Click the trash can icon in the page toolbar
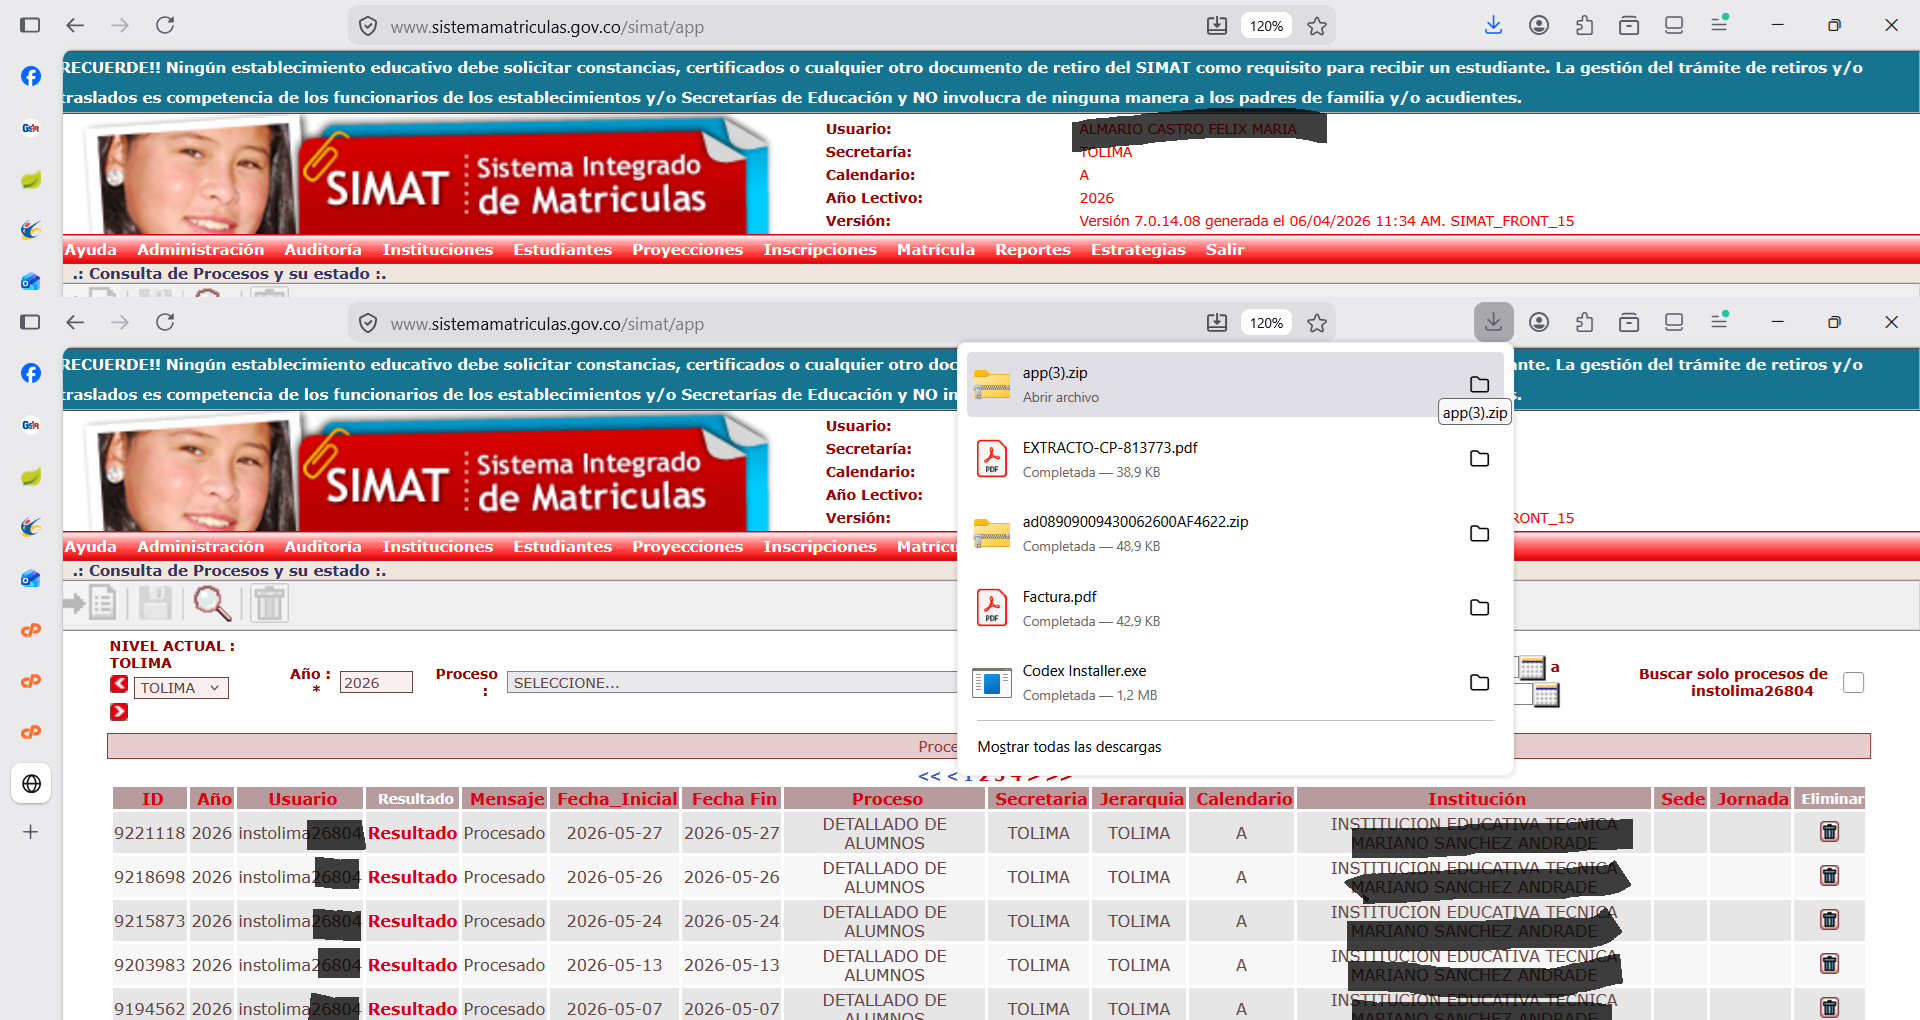Viewport: 1920px width, 1020px height. [269, 603]
